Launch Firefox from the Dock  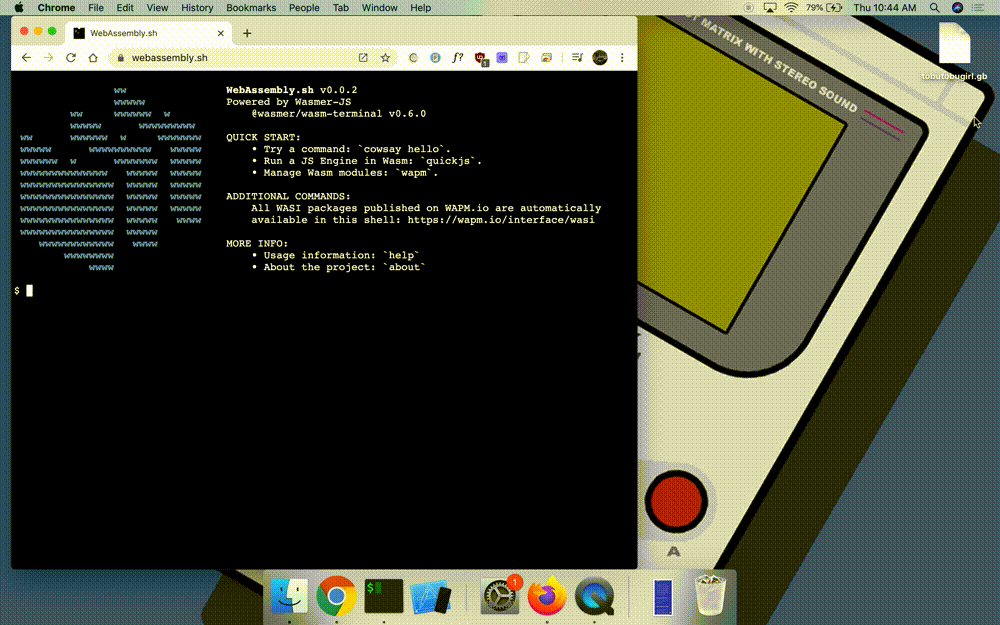click(x=547, y=596)
